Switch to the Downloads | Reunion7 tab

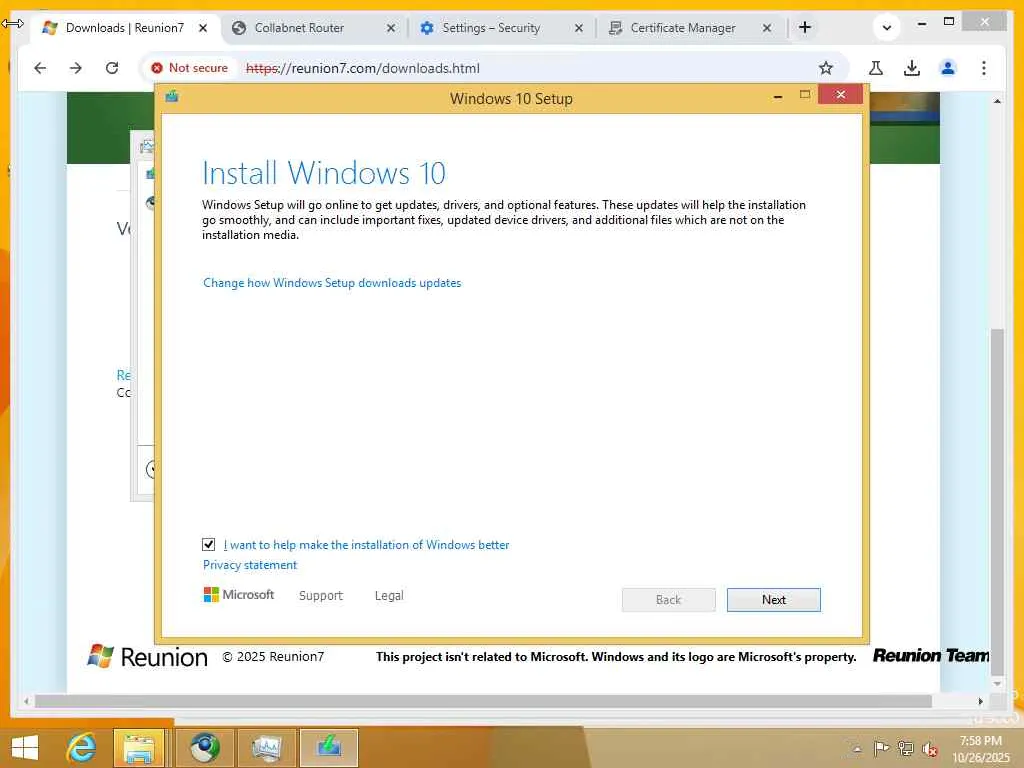(x=125, y=27)
